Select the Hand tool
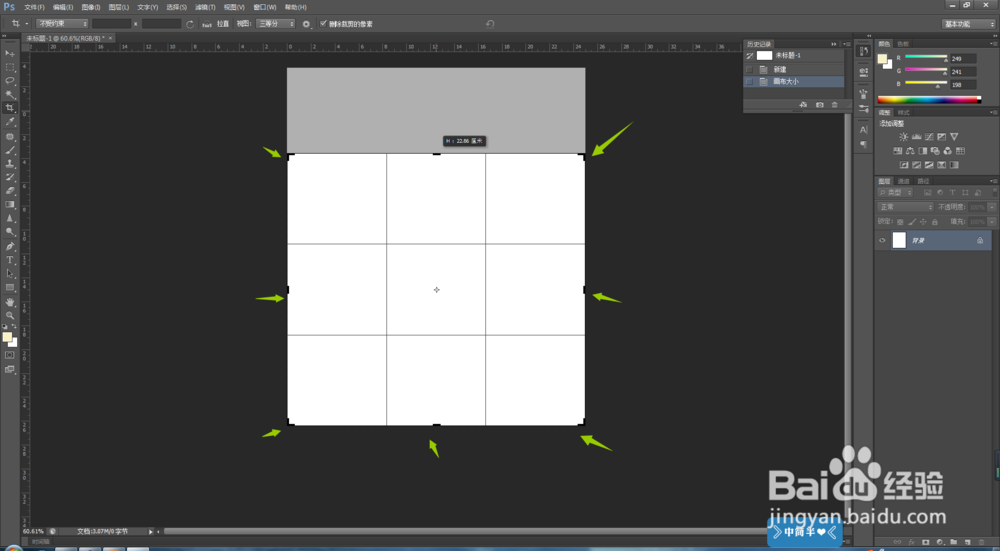This screenshot has height=551, width=1000. pos(10,302)
